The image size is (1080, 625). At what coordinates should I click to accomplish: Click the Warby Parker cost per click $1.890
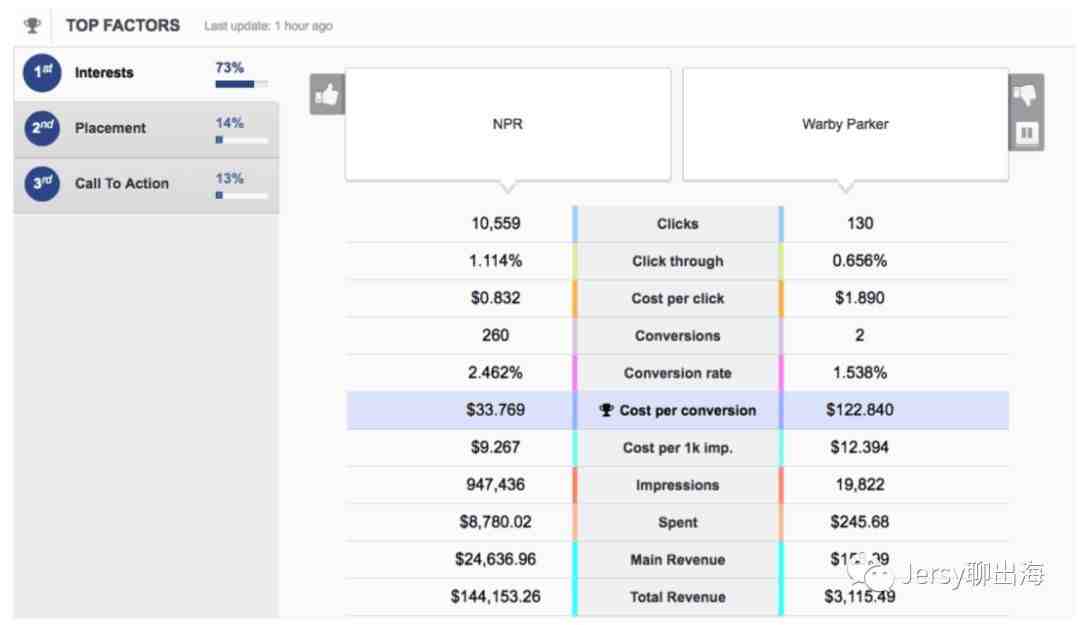860,298
